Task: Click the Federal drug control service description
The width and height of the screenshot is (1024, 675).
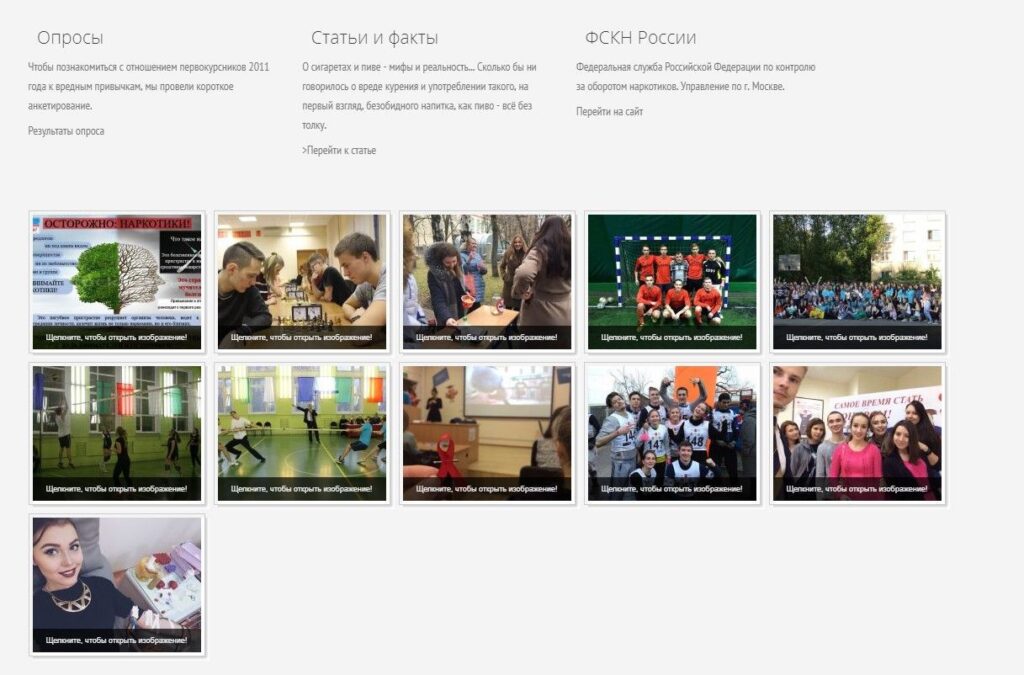Action: pyautogui.click(x=695, y=77)
